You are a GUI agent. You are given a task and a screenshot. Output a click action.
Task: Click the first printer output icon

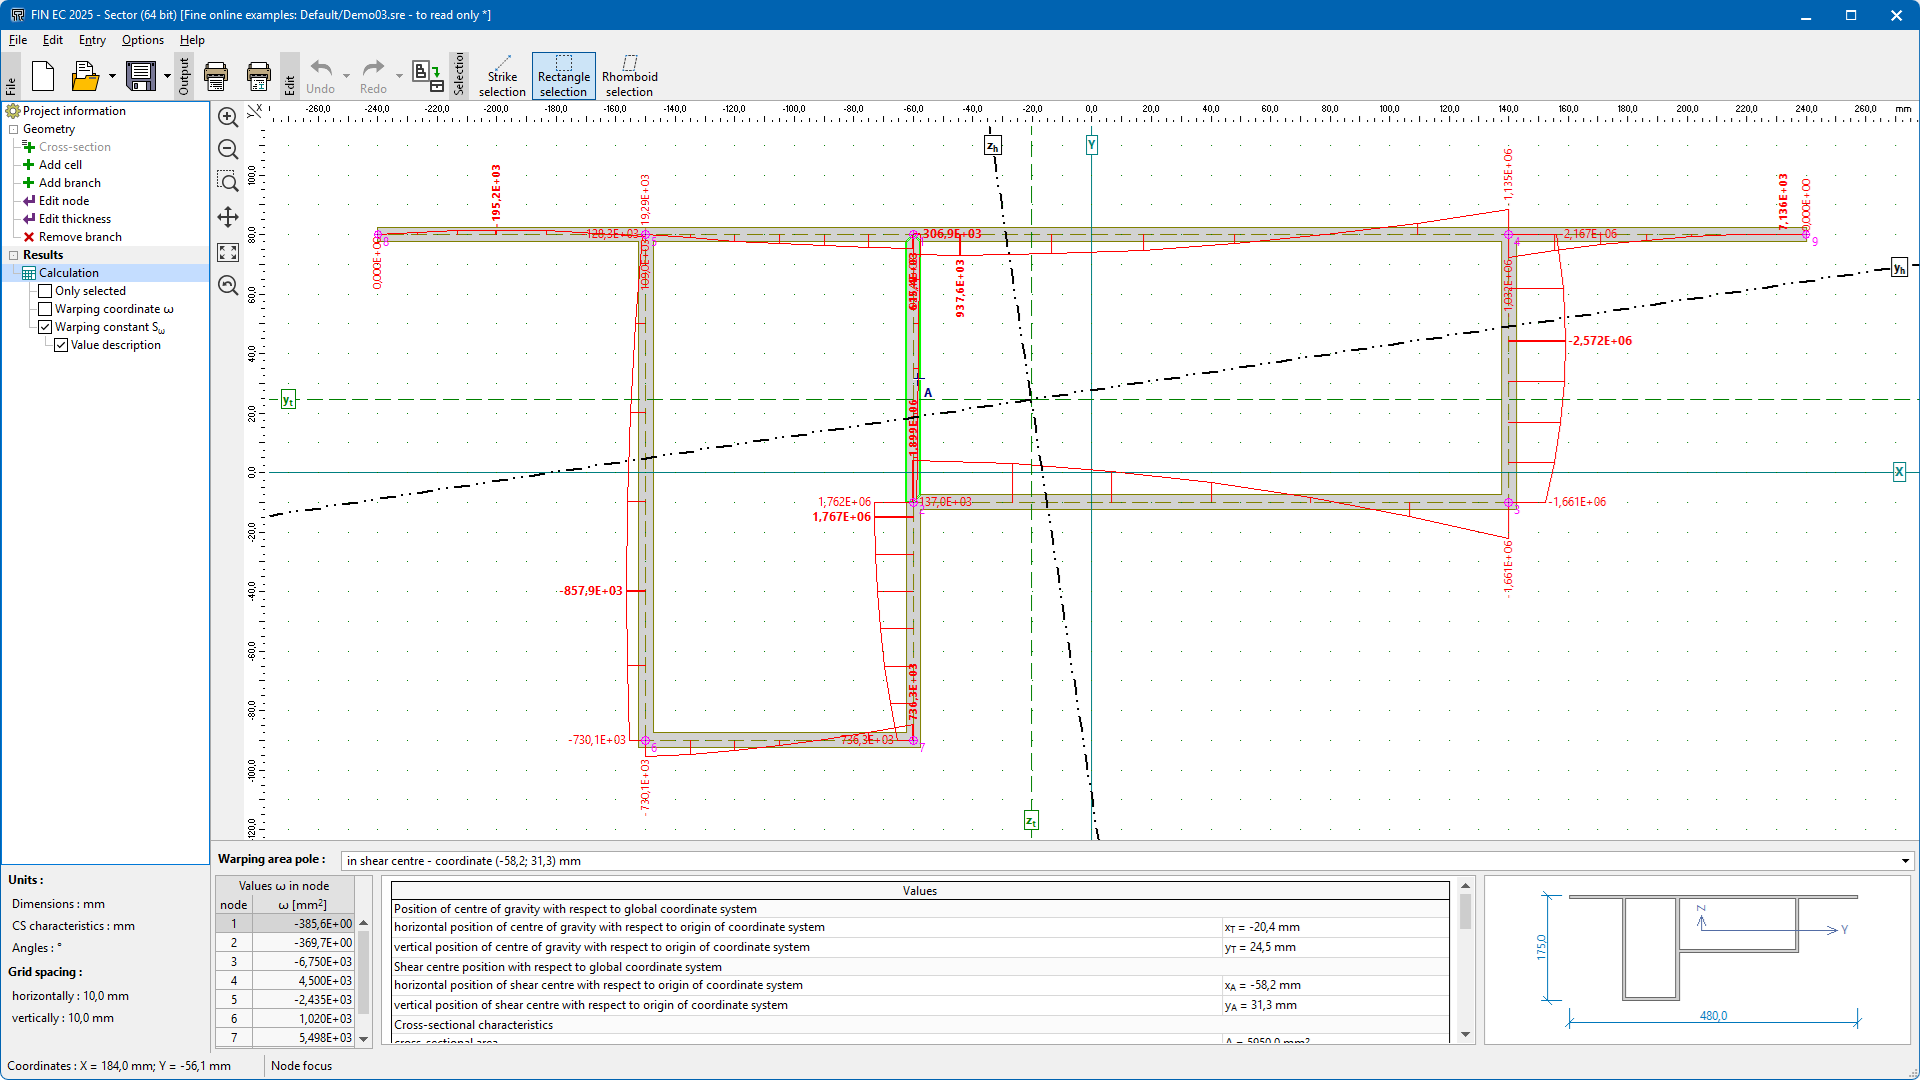[216, 76]
